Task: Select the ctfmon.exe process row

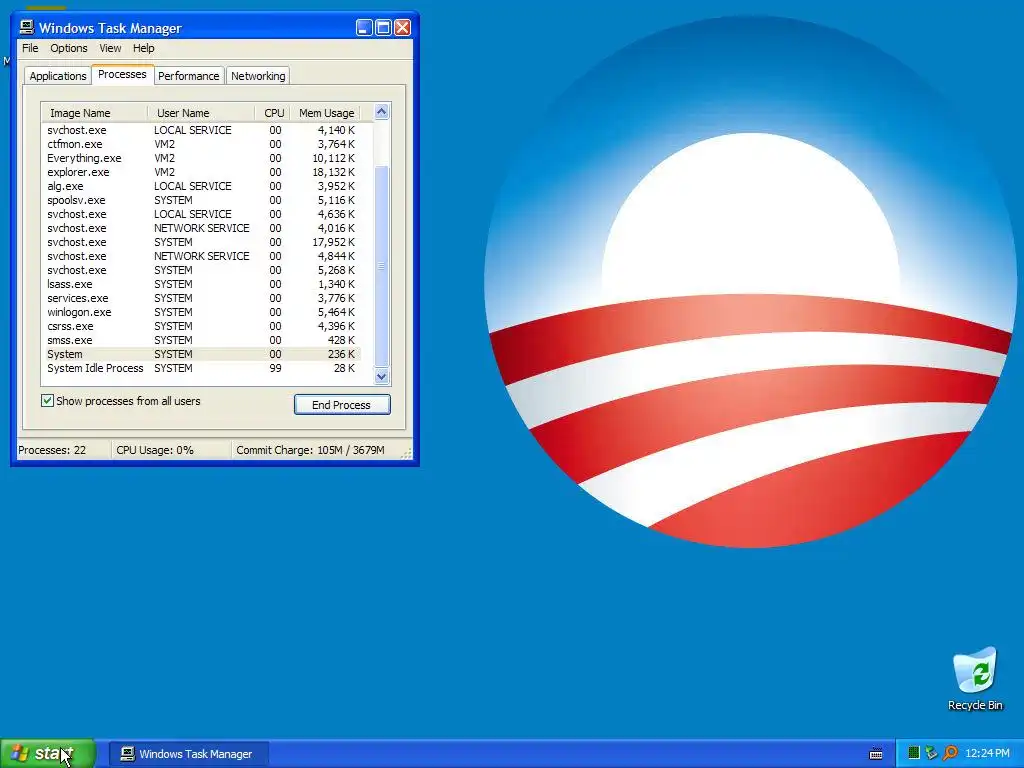Action: [x=201, y=144]
